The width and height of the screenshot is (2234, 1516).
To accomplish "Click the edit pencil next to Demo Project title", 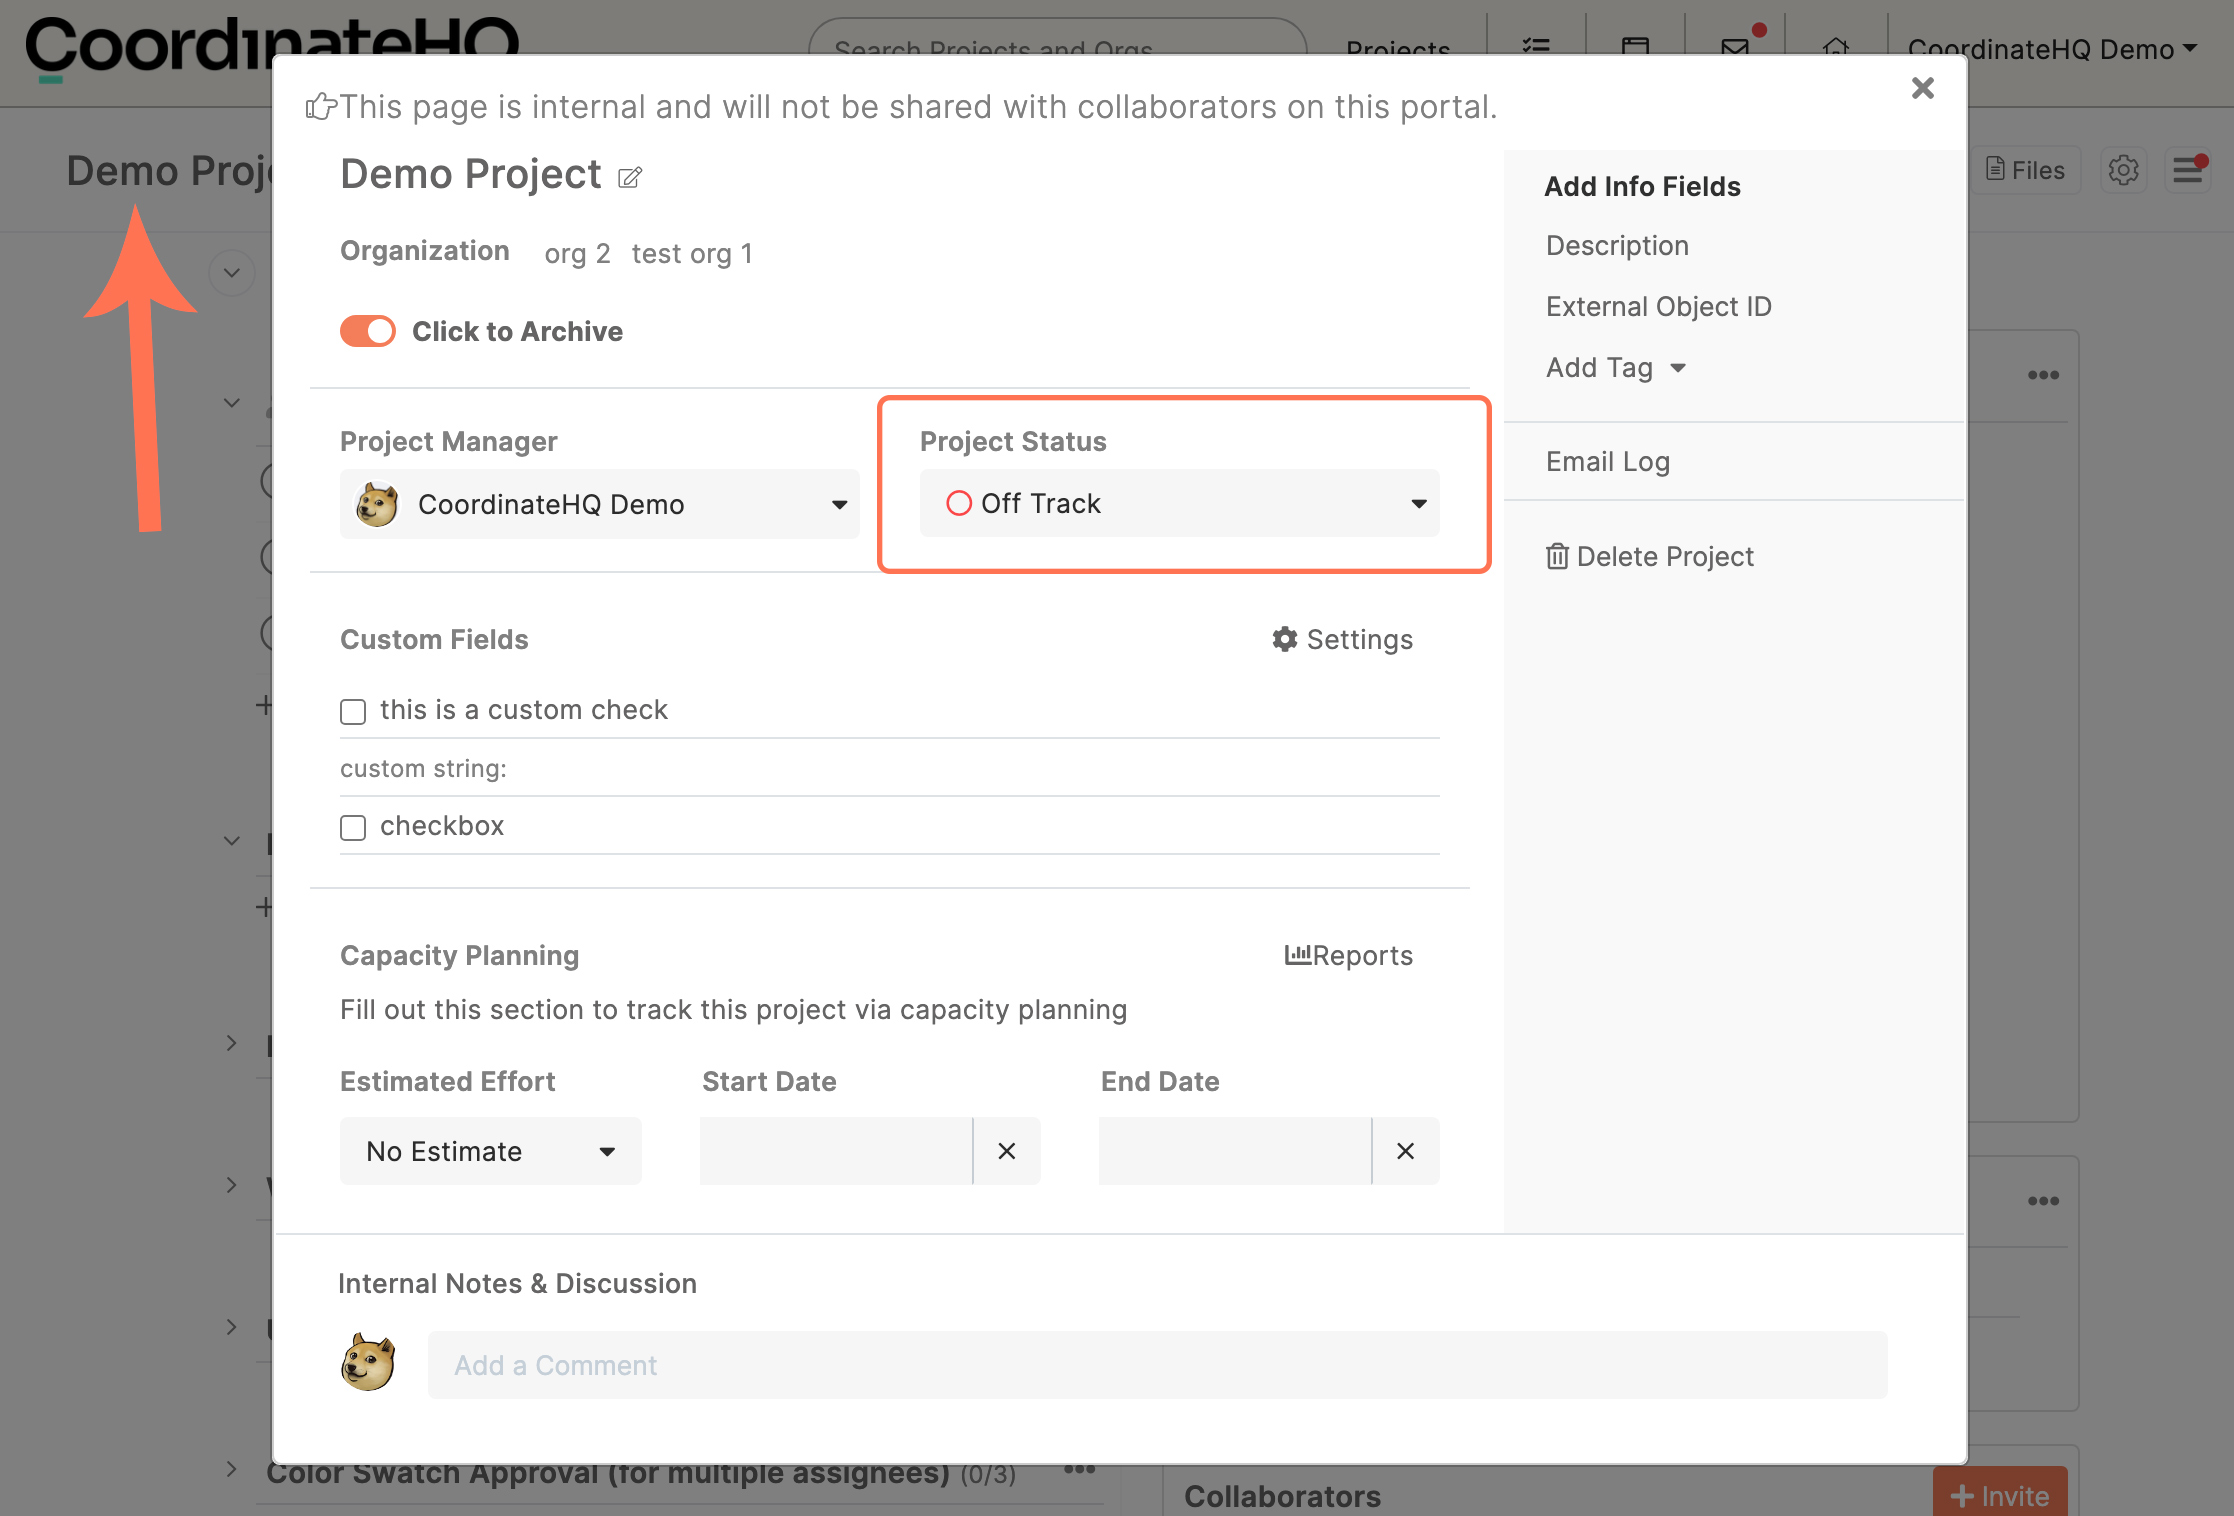I will click(630, 178).
